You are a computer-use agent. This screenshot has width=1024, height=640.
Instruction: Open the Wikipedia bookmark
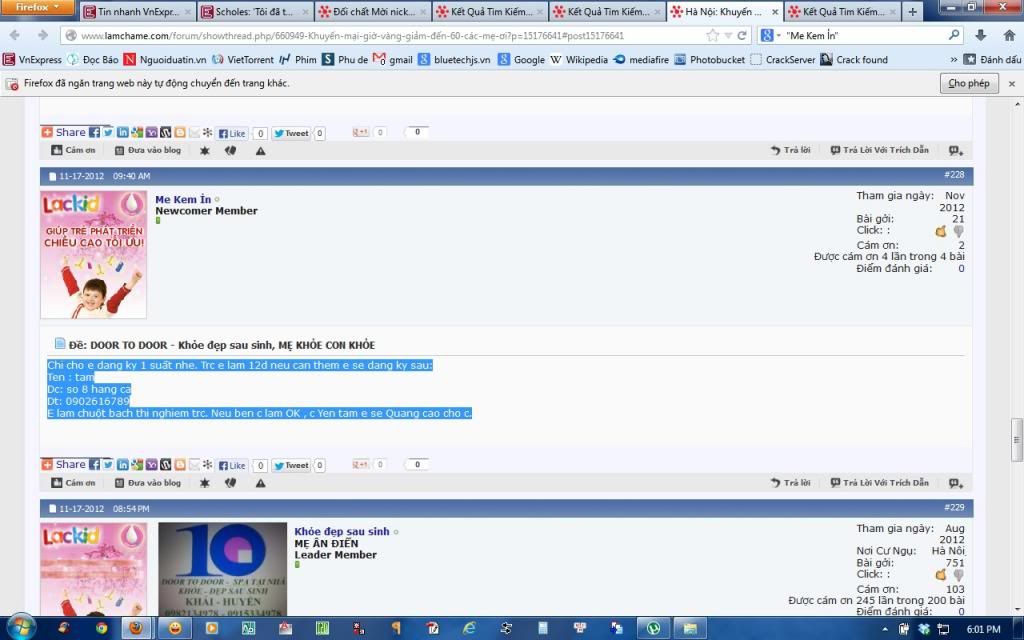click(579, 59)
